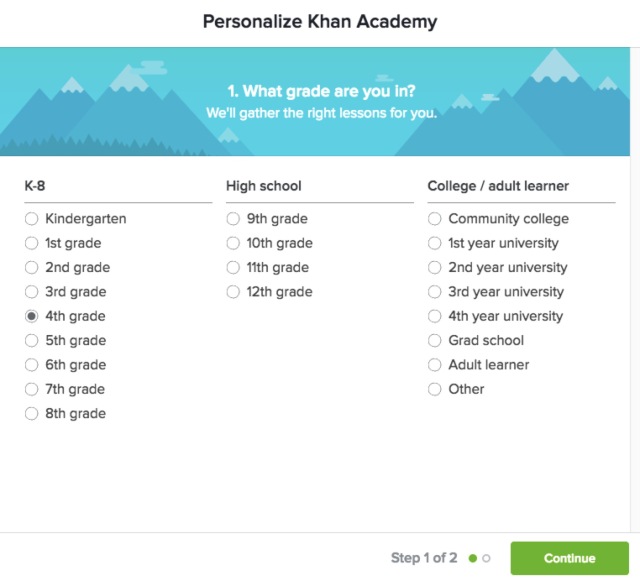This screenshot has width=640, height=581.
Task: Choose Community college option
Action: tap(435, 219)
